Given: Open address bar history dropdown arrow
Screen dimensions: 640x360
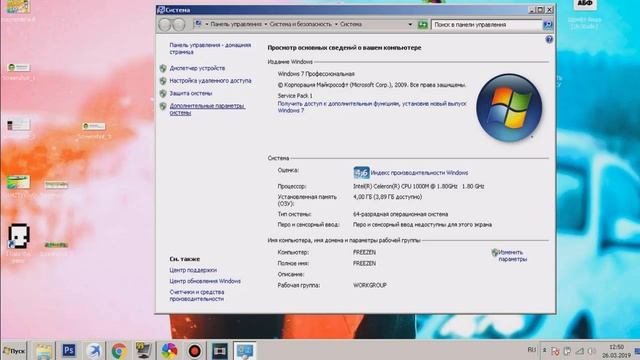Looking at the screenshot, I should [x=410, y=24].
